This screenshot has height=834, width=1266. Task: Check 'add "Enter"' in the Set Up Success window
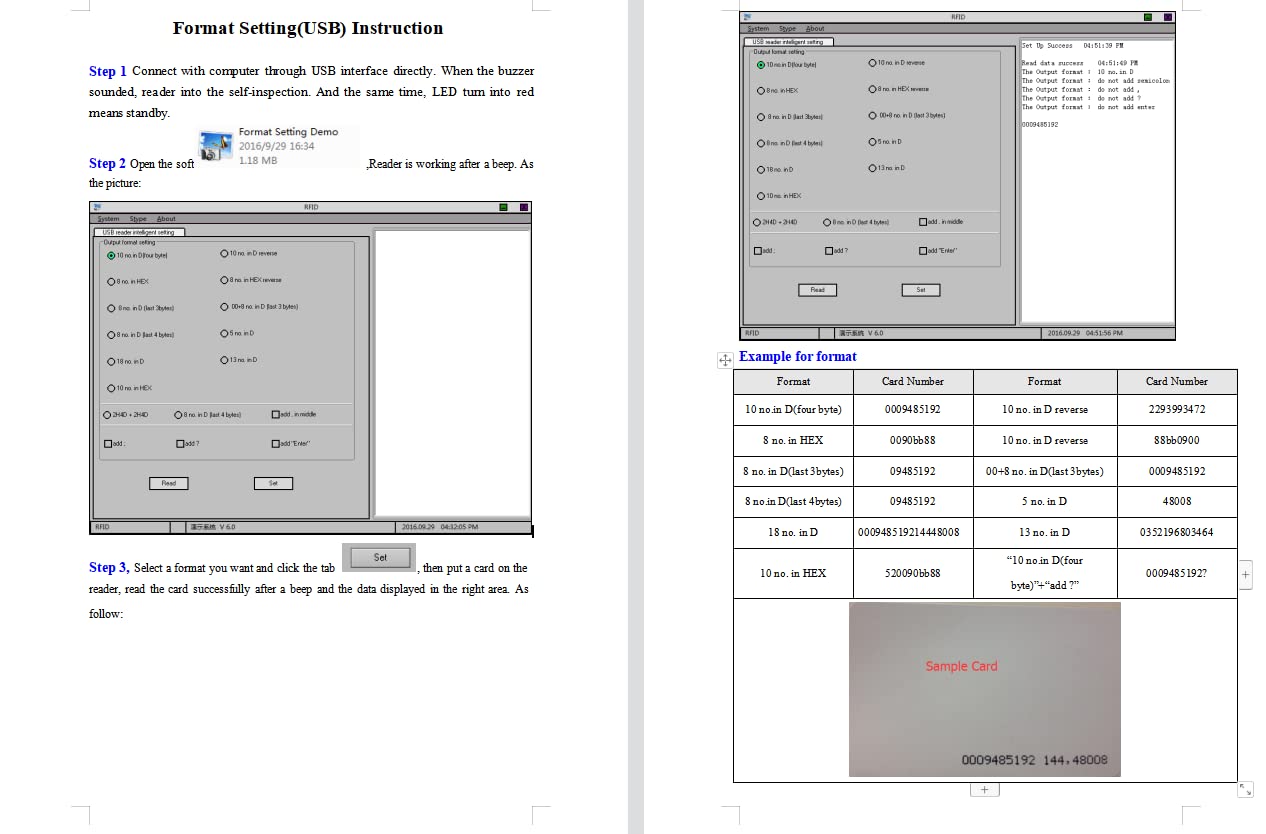922,250
